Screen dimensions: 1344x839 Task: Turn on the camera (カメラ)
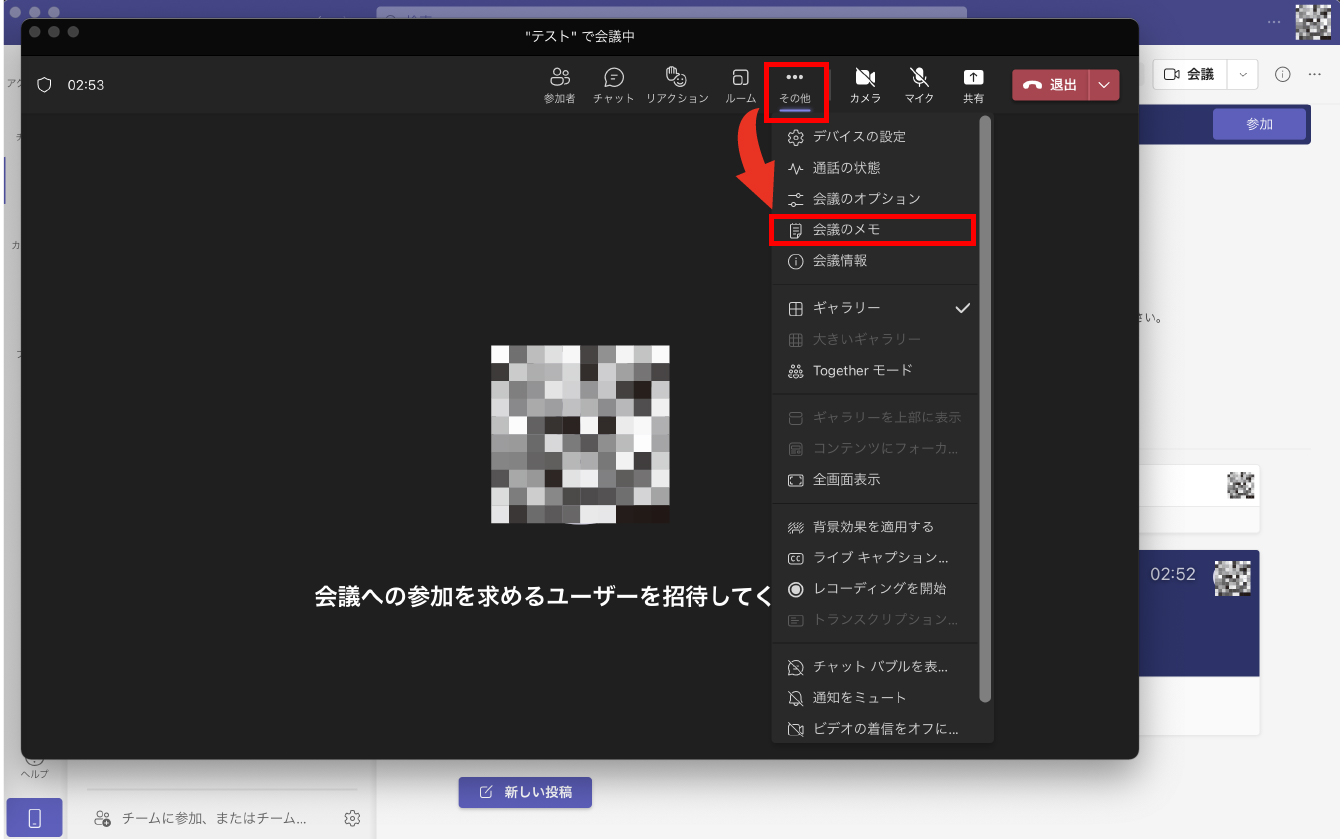[865, 85]
